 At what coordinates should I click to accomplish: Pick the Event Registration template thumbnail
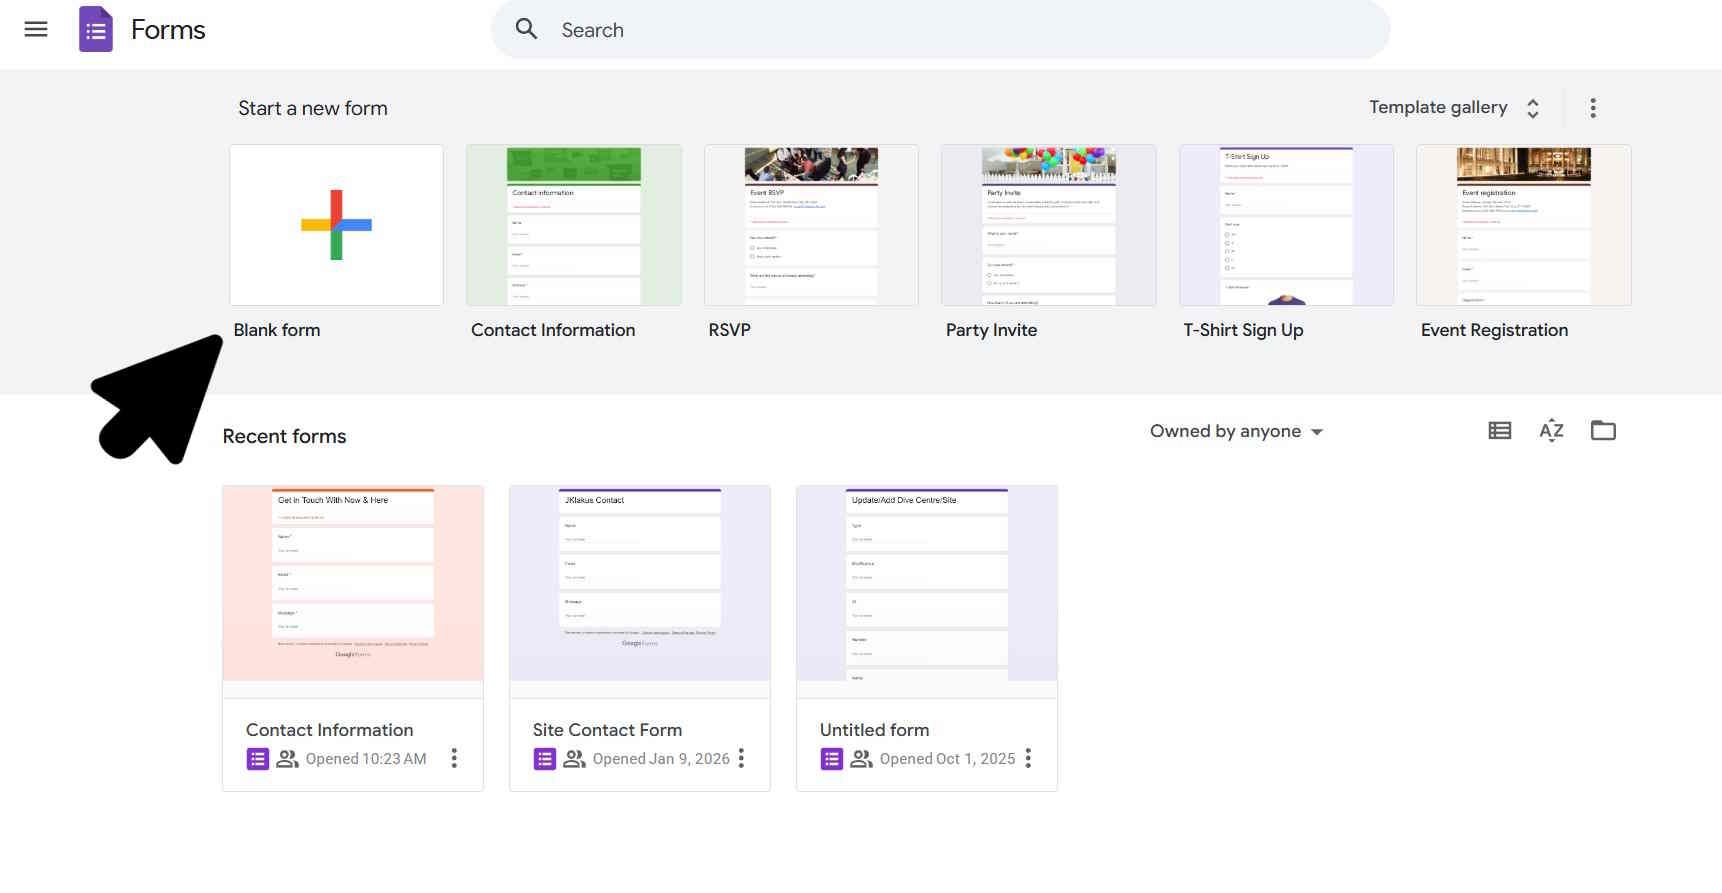(x=1524, y=225)
